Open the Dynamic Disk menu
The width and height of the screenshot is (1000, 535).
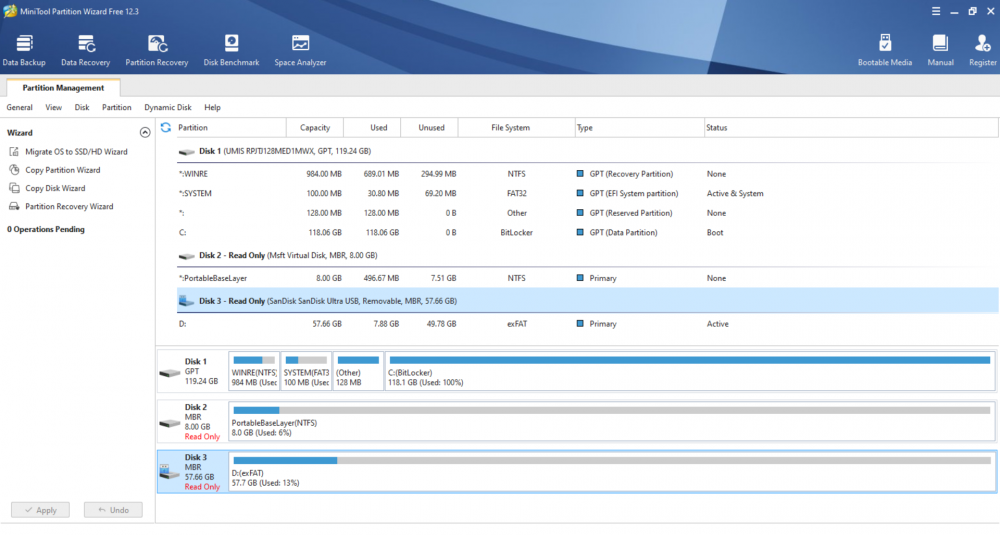click(x=167, y=107)
